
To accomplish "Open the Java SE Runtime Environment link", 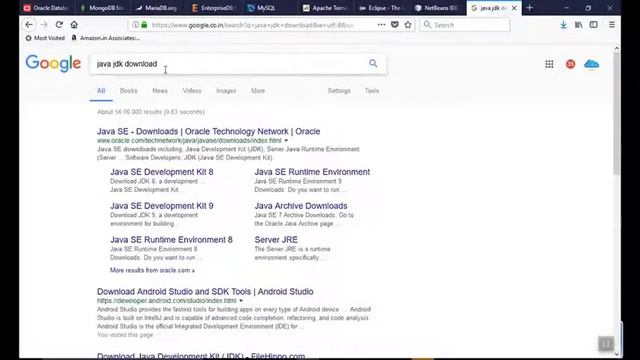I will pos(312,172).
